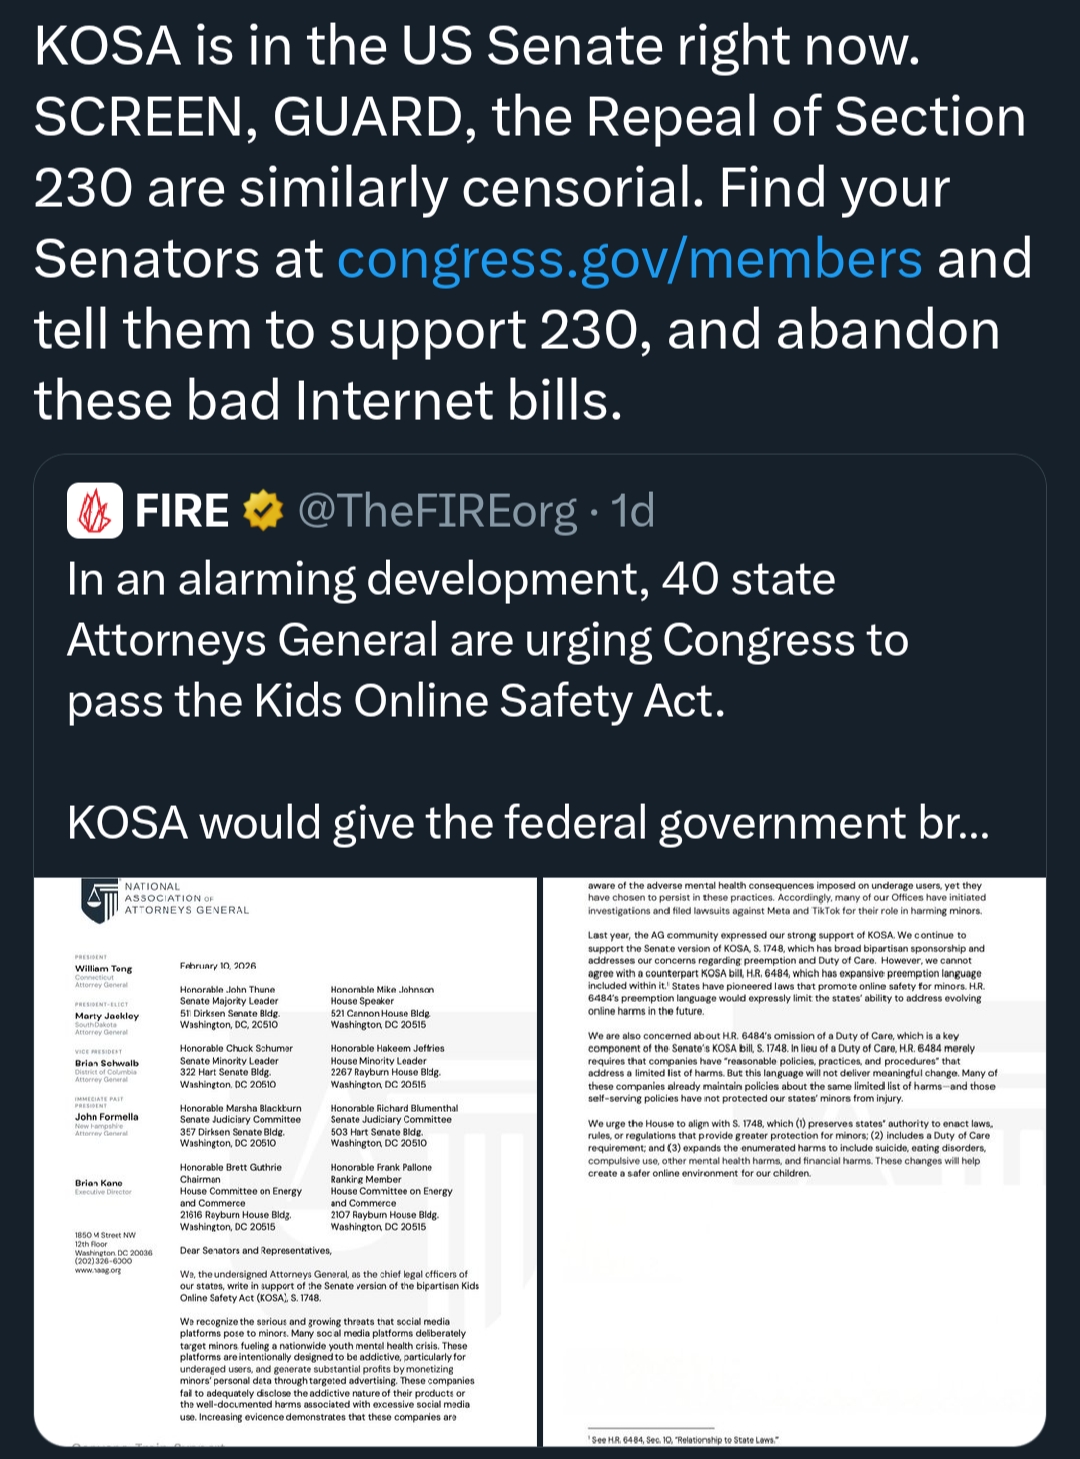
Task: Click the 1d timestamp on quoted post
Action: (633, 511)
